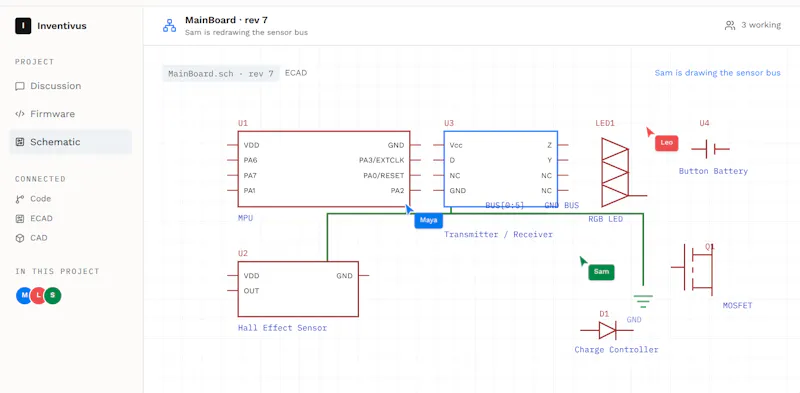Image resolution: width=800 pixels, height=393 pixels.
Task: Click 'Sam is drawing the sensor bus' status
Action: (x=717, y=73)
